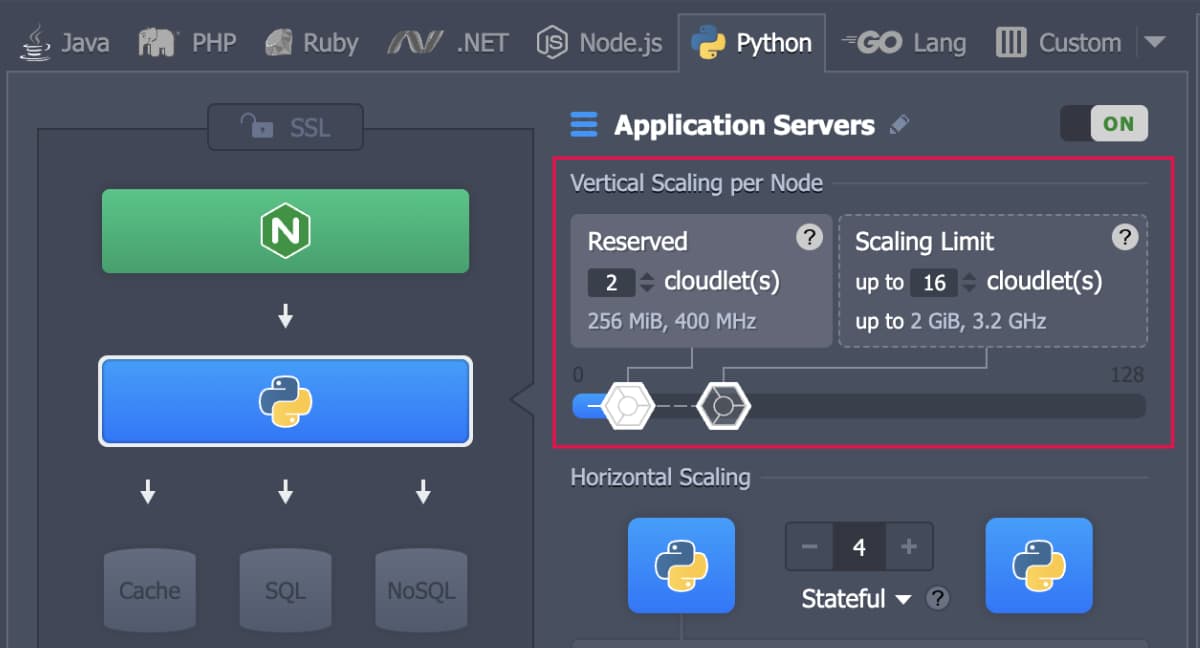Viewport: 1200px width, 648px height.
Task: Decrease node count with minus button
Action: tap(810, 546)
